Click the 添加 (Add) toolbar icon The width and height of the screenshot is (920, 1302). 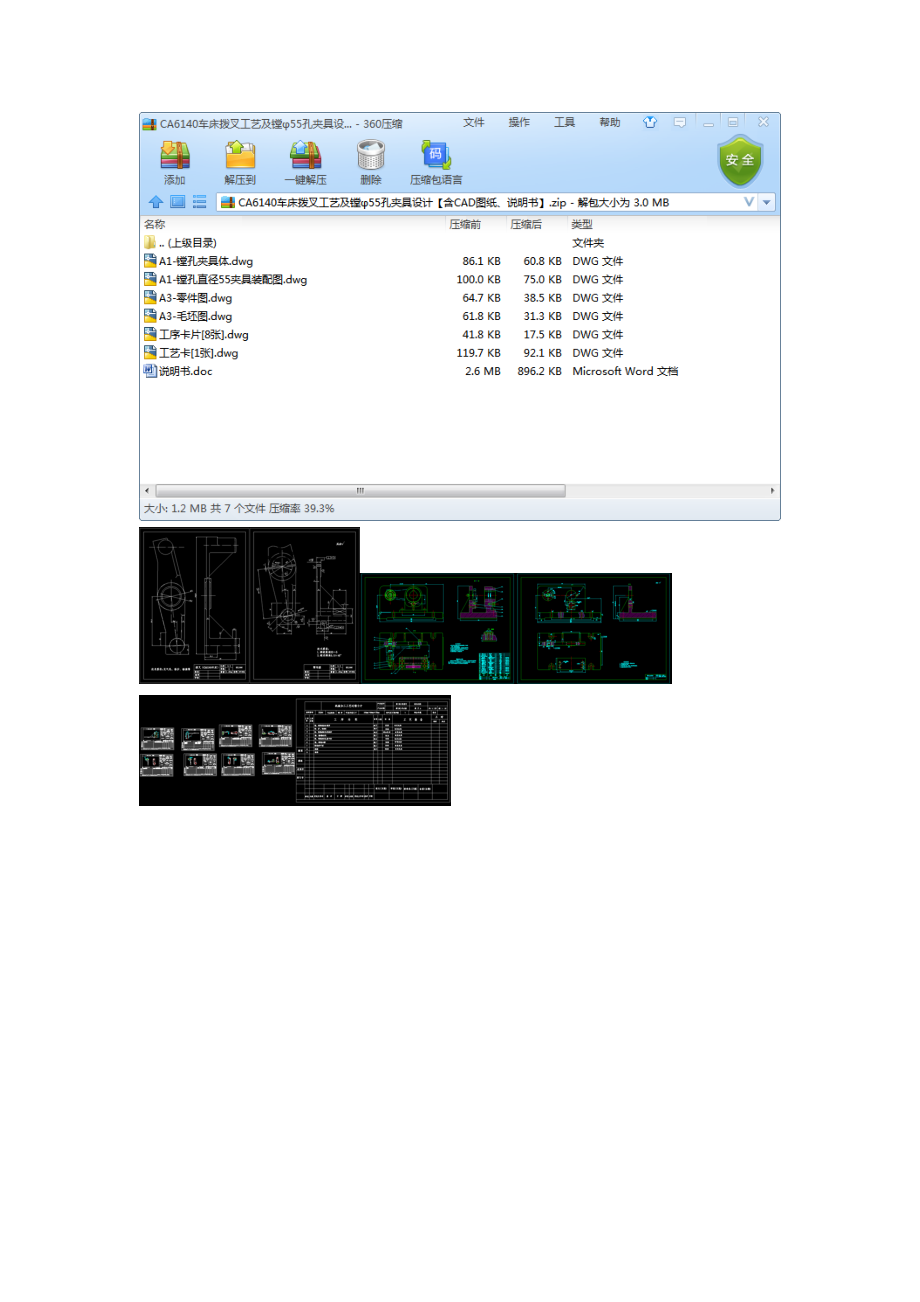[x=174, y=154]
